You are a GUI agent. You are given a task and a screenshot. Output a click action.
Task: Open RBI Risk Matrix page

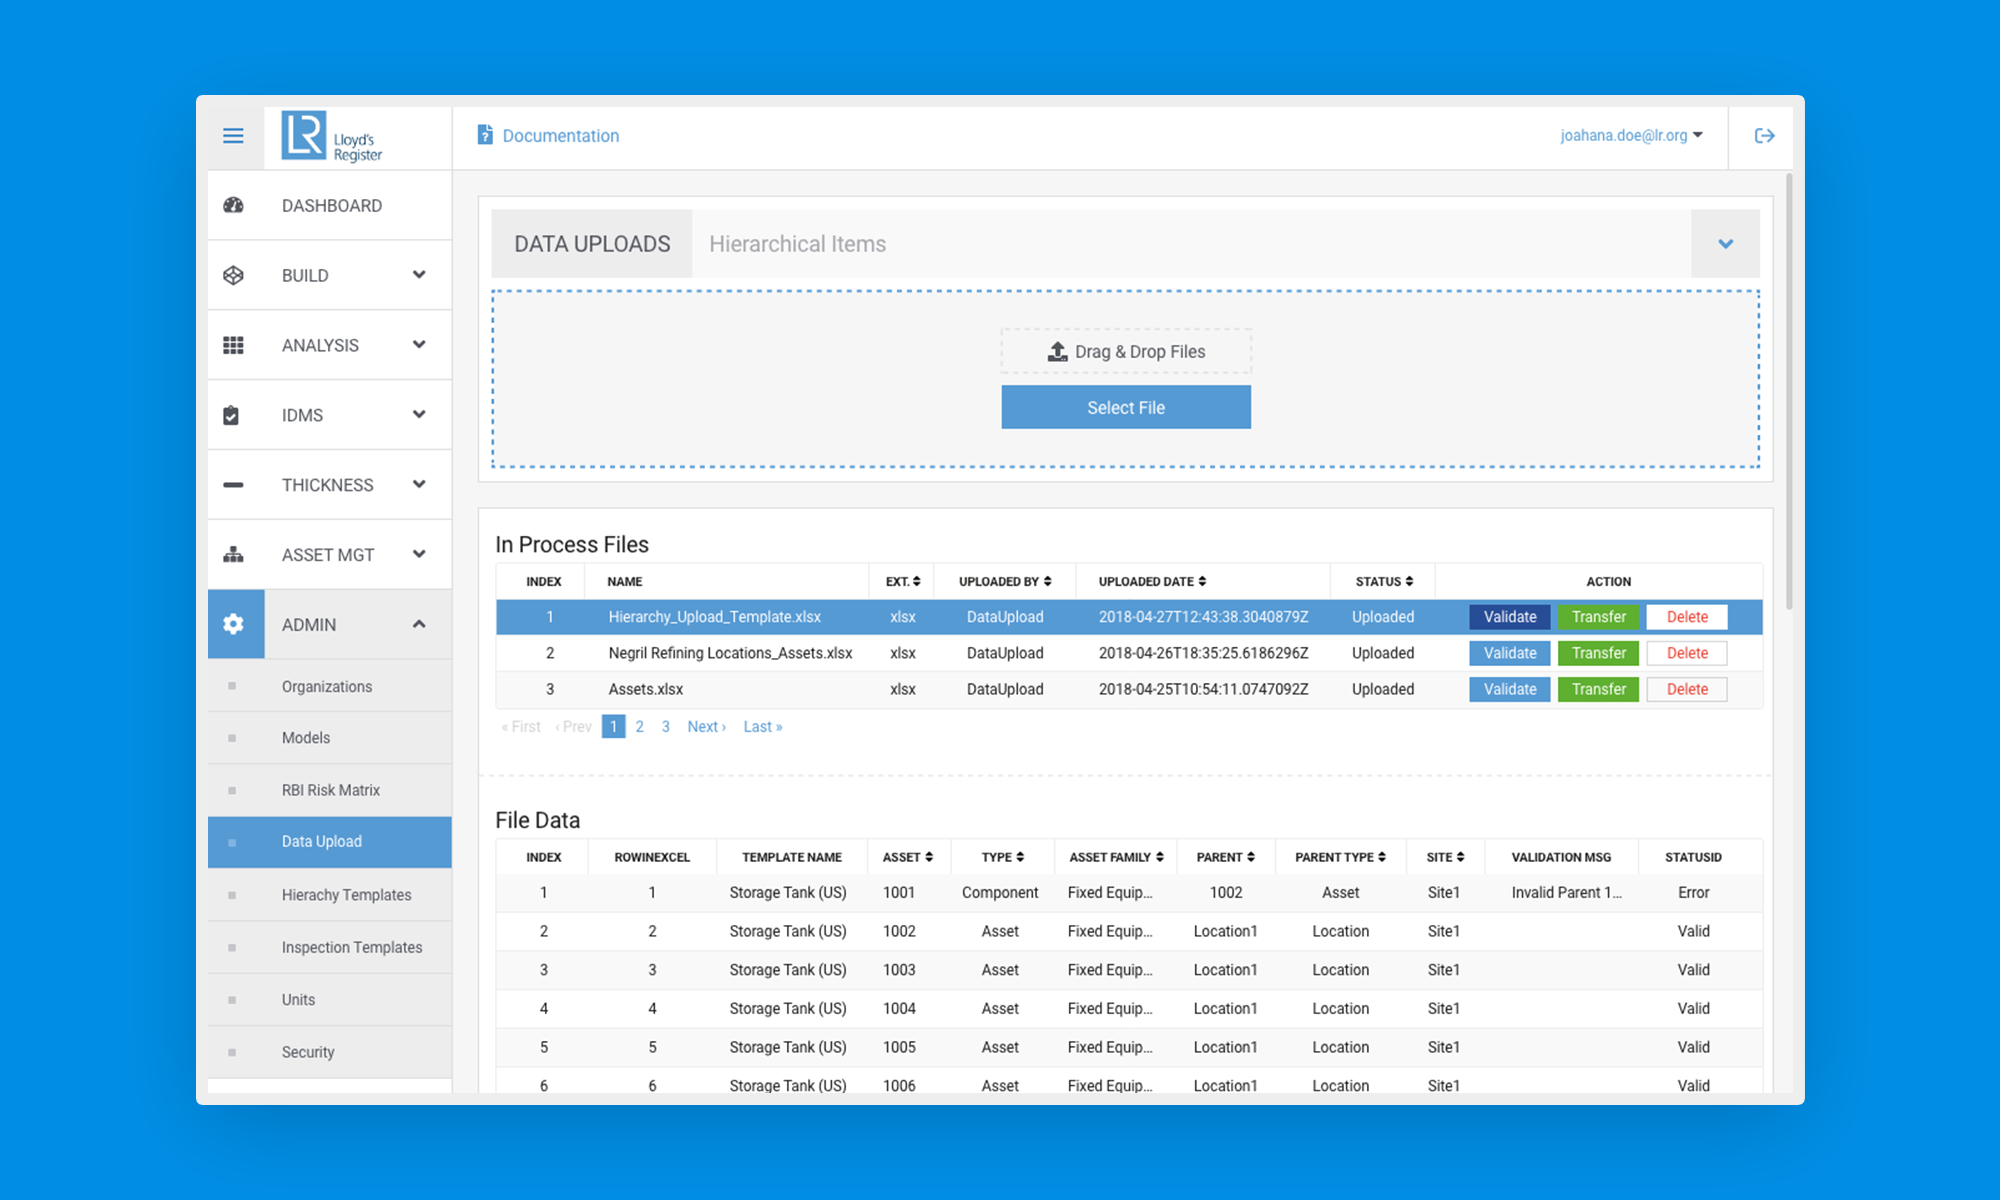pyautogui.click(x=330, y=790)
